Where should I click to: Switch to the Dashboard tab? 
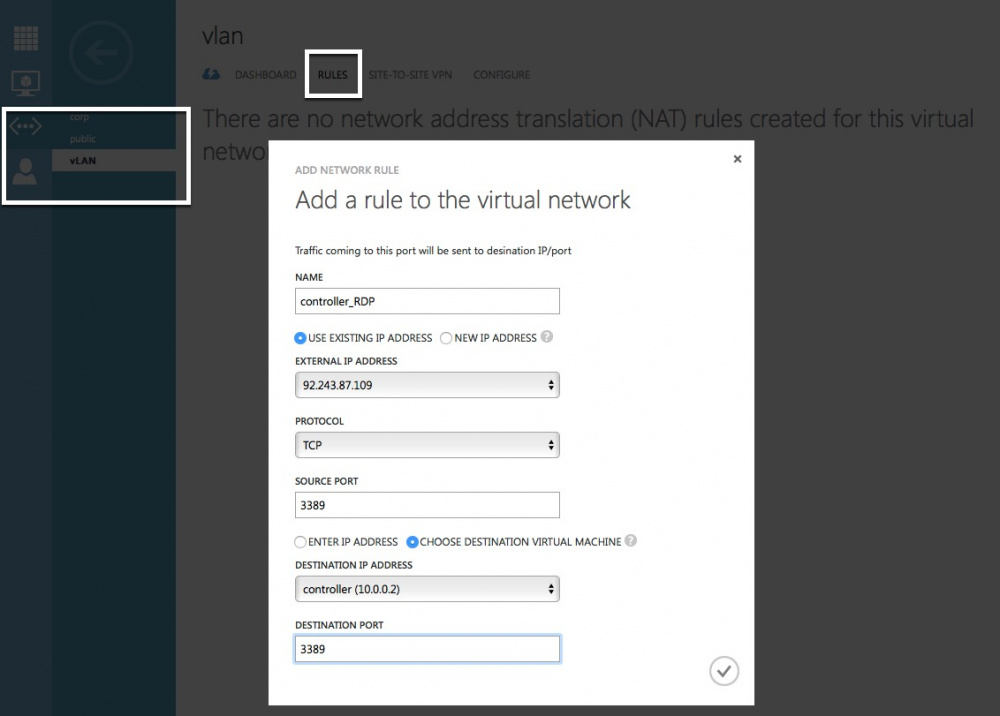tap(265, 75)
